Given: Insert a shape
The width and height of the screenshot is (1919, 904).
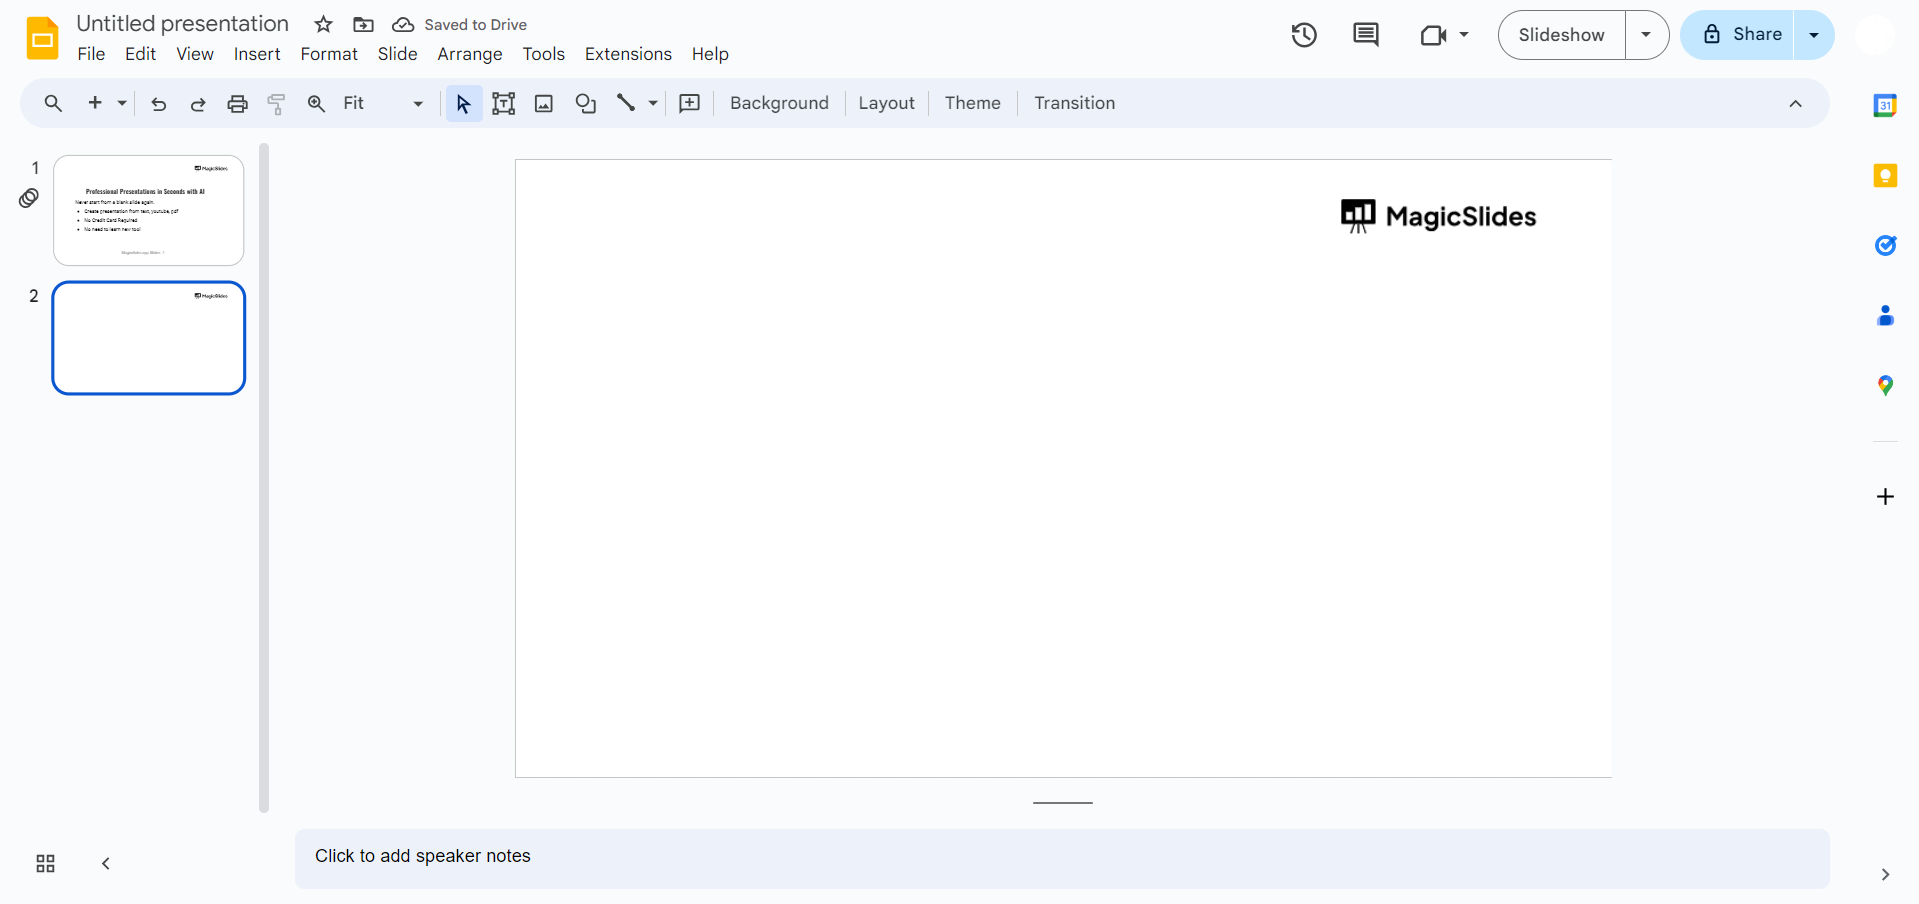Looking at the screenshot, I should click(586, 103).
